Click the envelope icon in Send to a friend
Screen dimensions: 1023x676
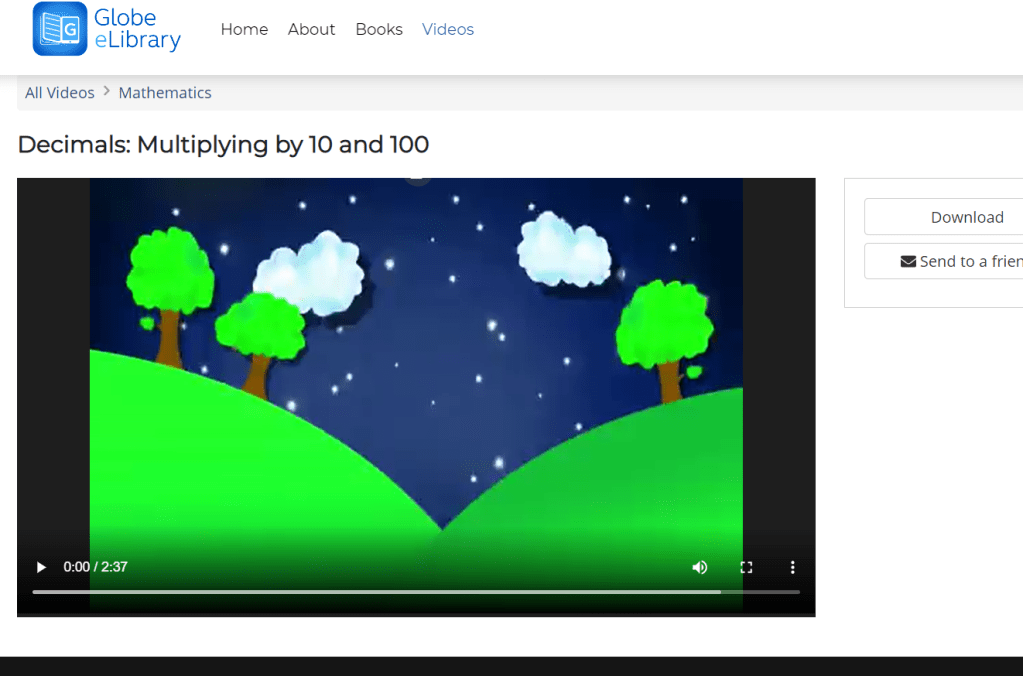tap(908, 261)
